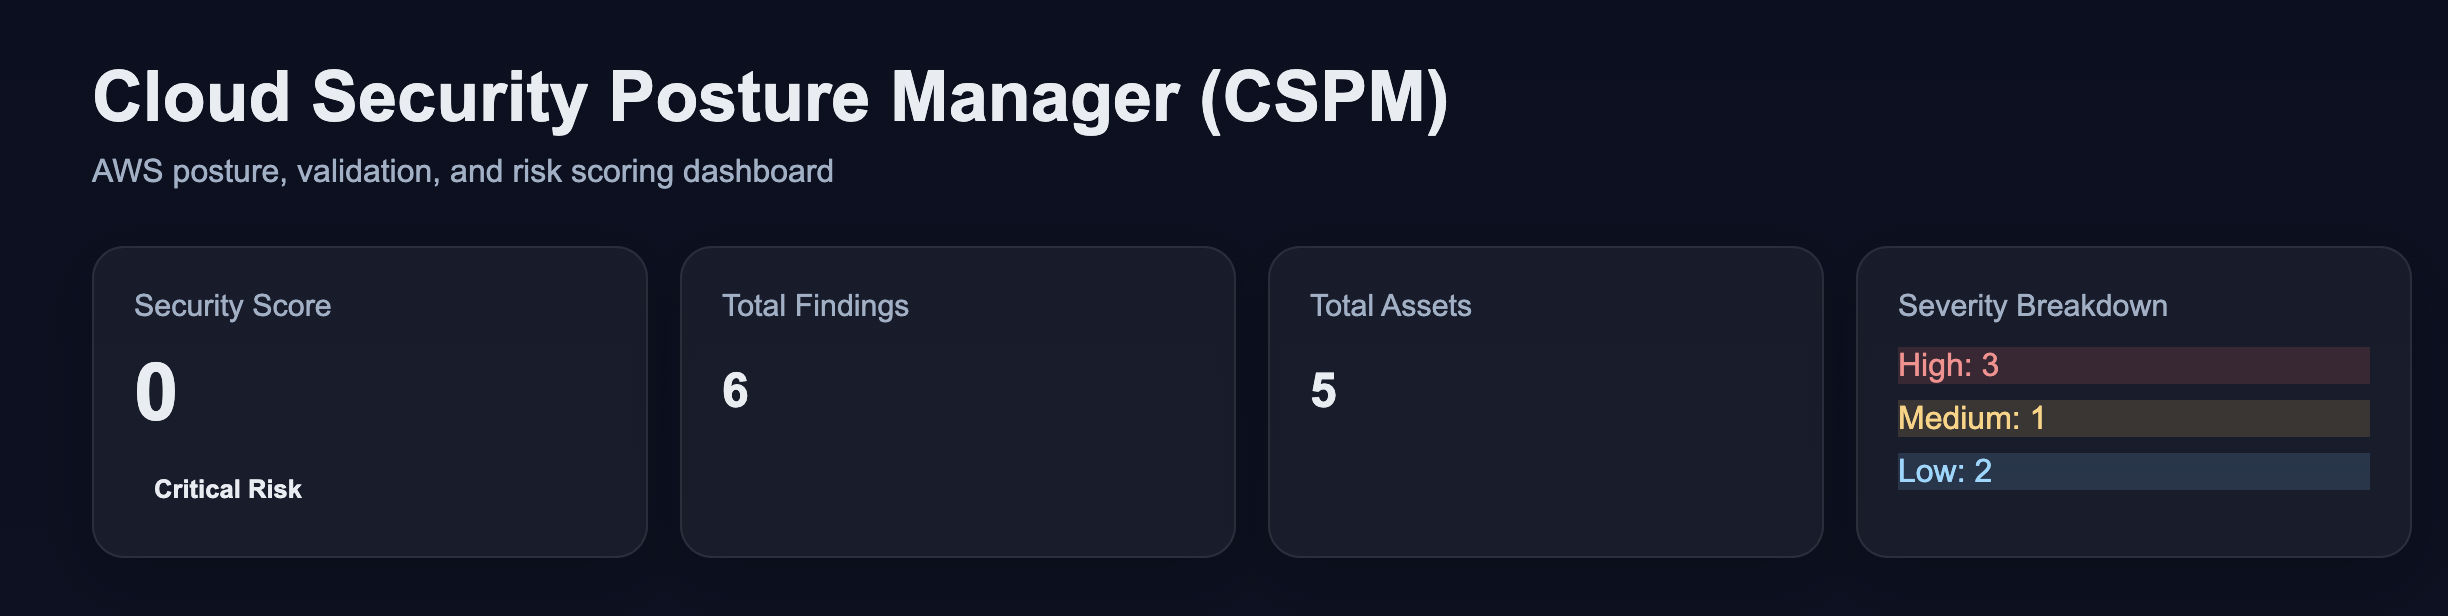Viewport: 2448px width, 616px height.
Task: Select the Security Score label
Action: click(x=232, y=306)
